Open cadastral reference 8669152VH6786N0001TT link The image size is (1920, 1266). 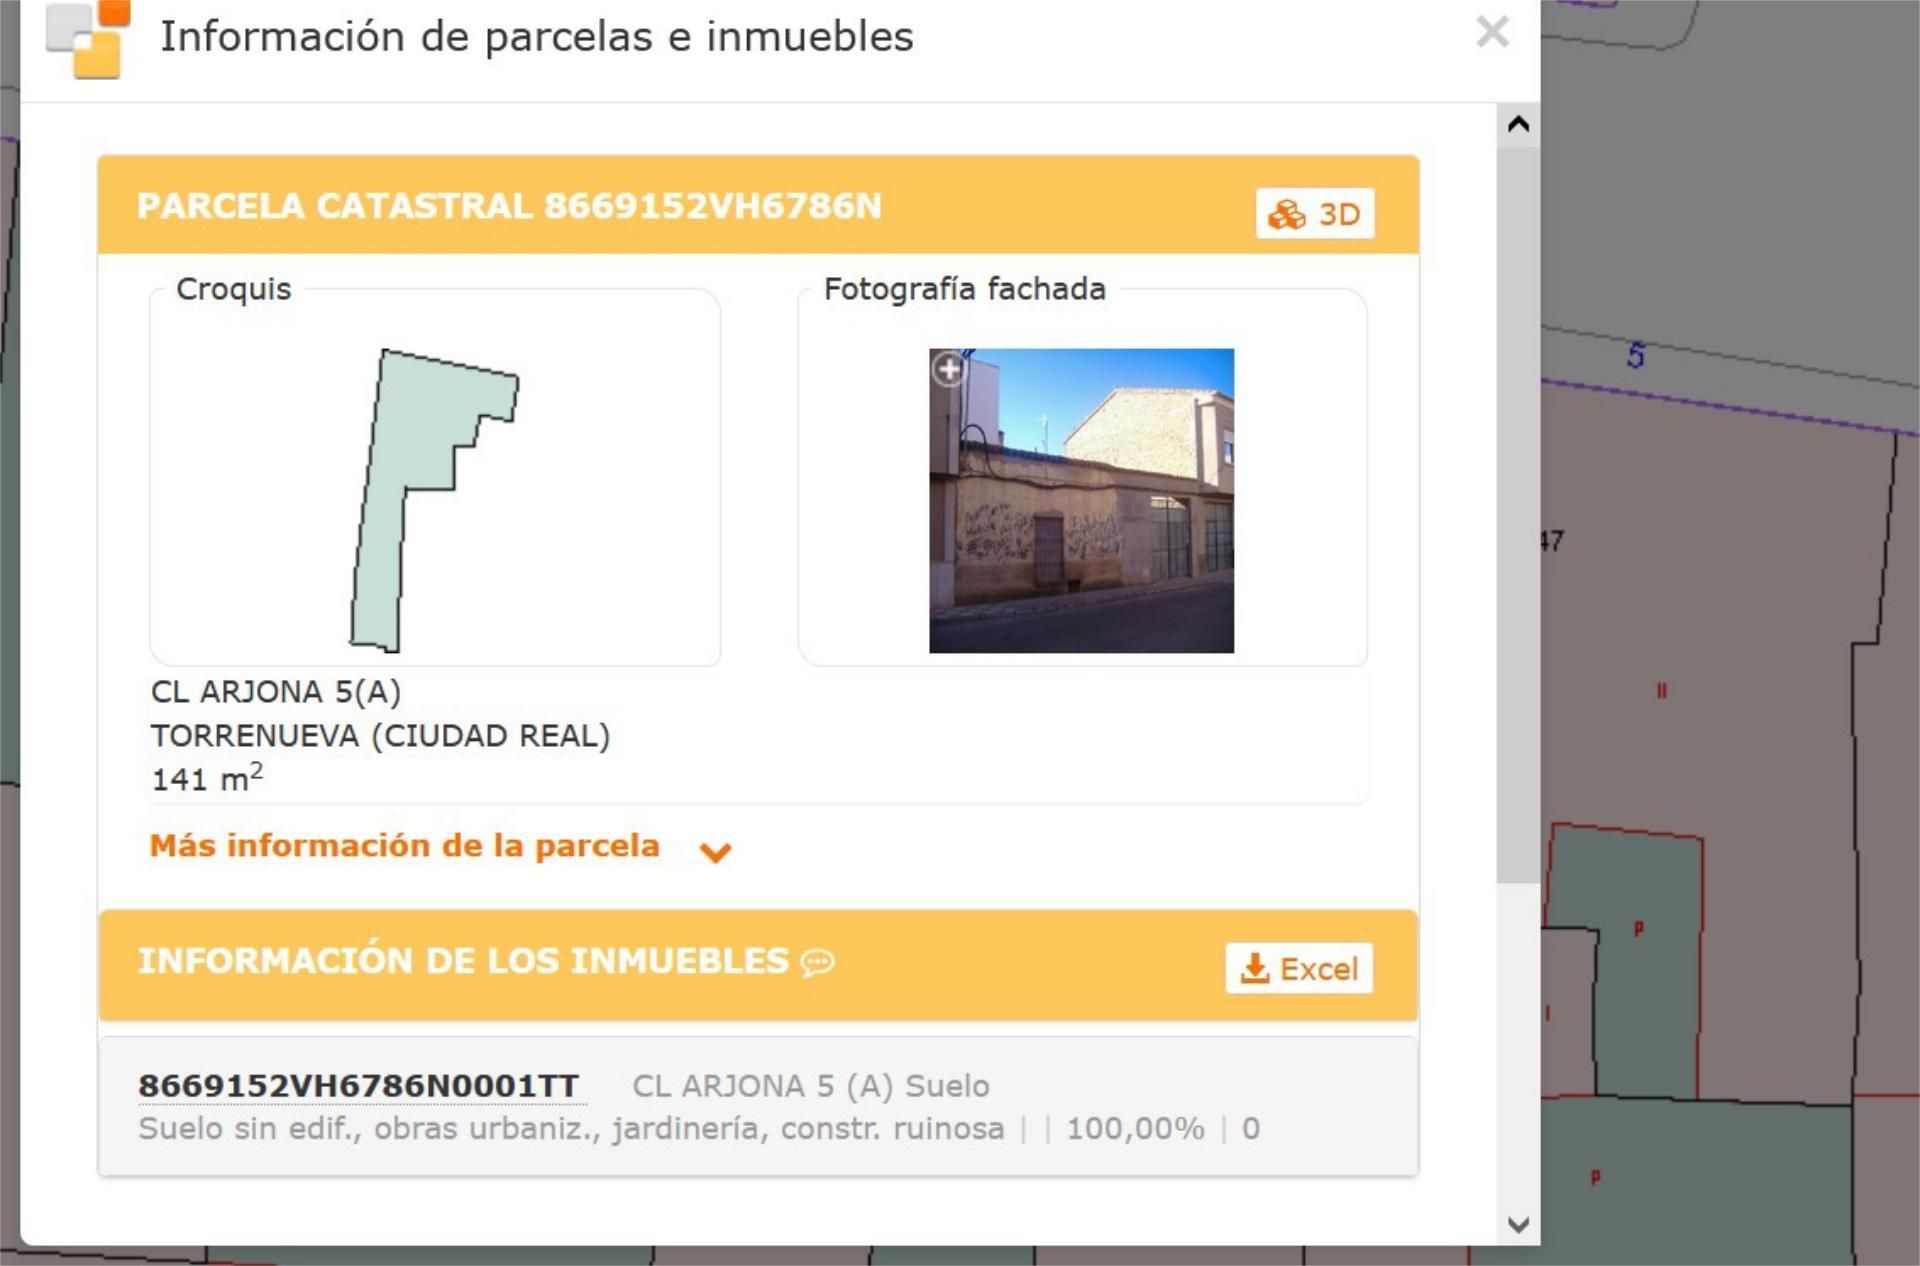point(358,1085)
